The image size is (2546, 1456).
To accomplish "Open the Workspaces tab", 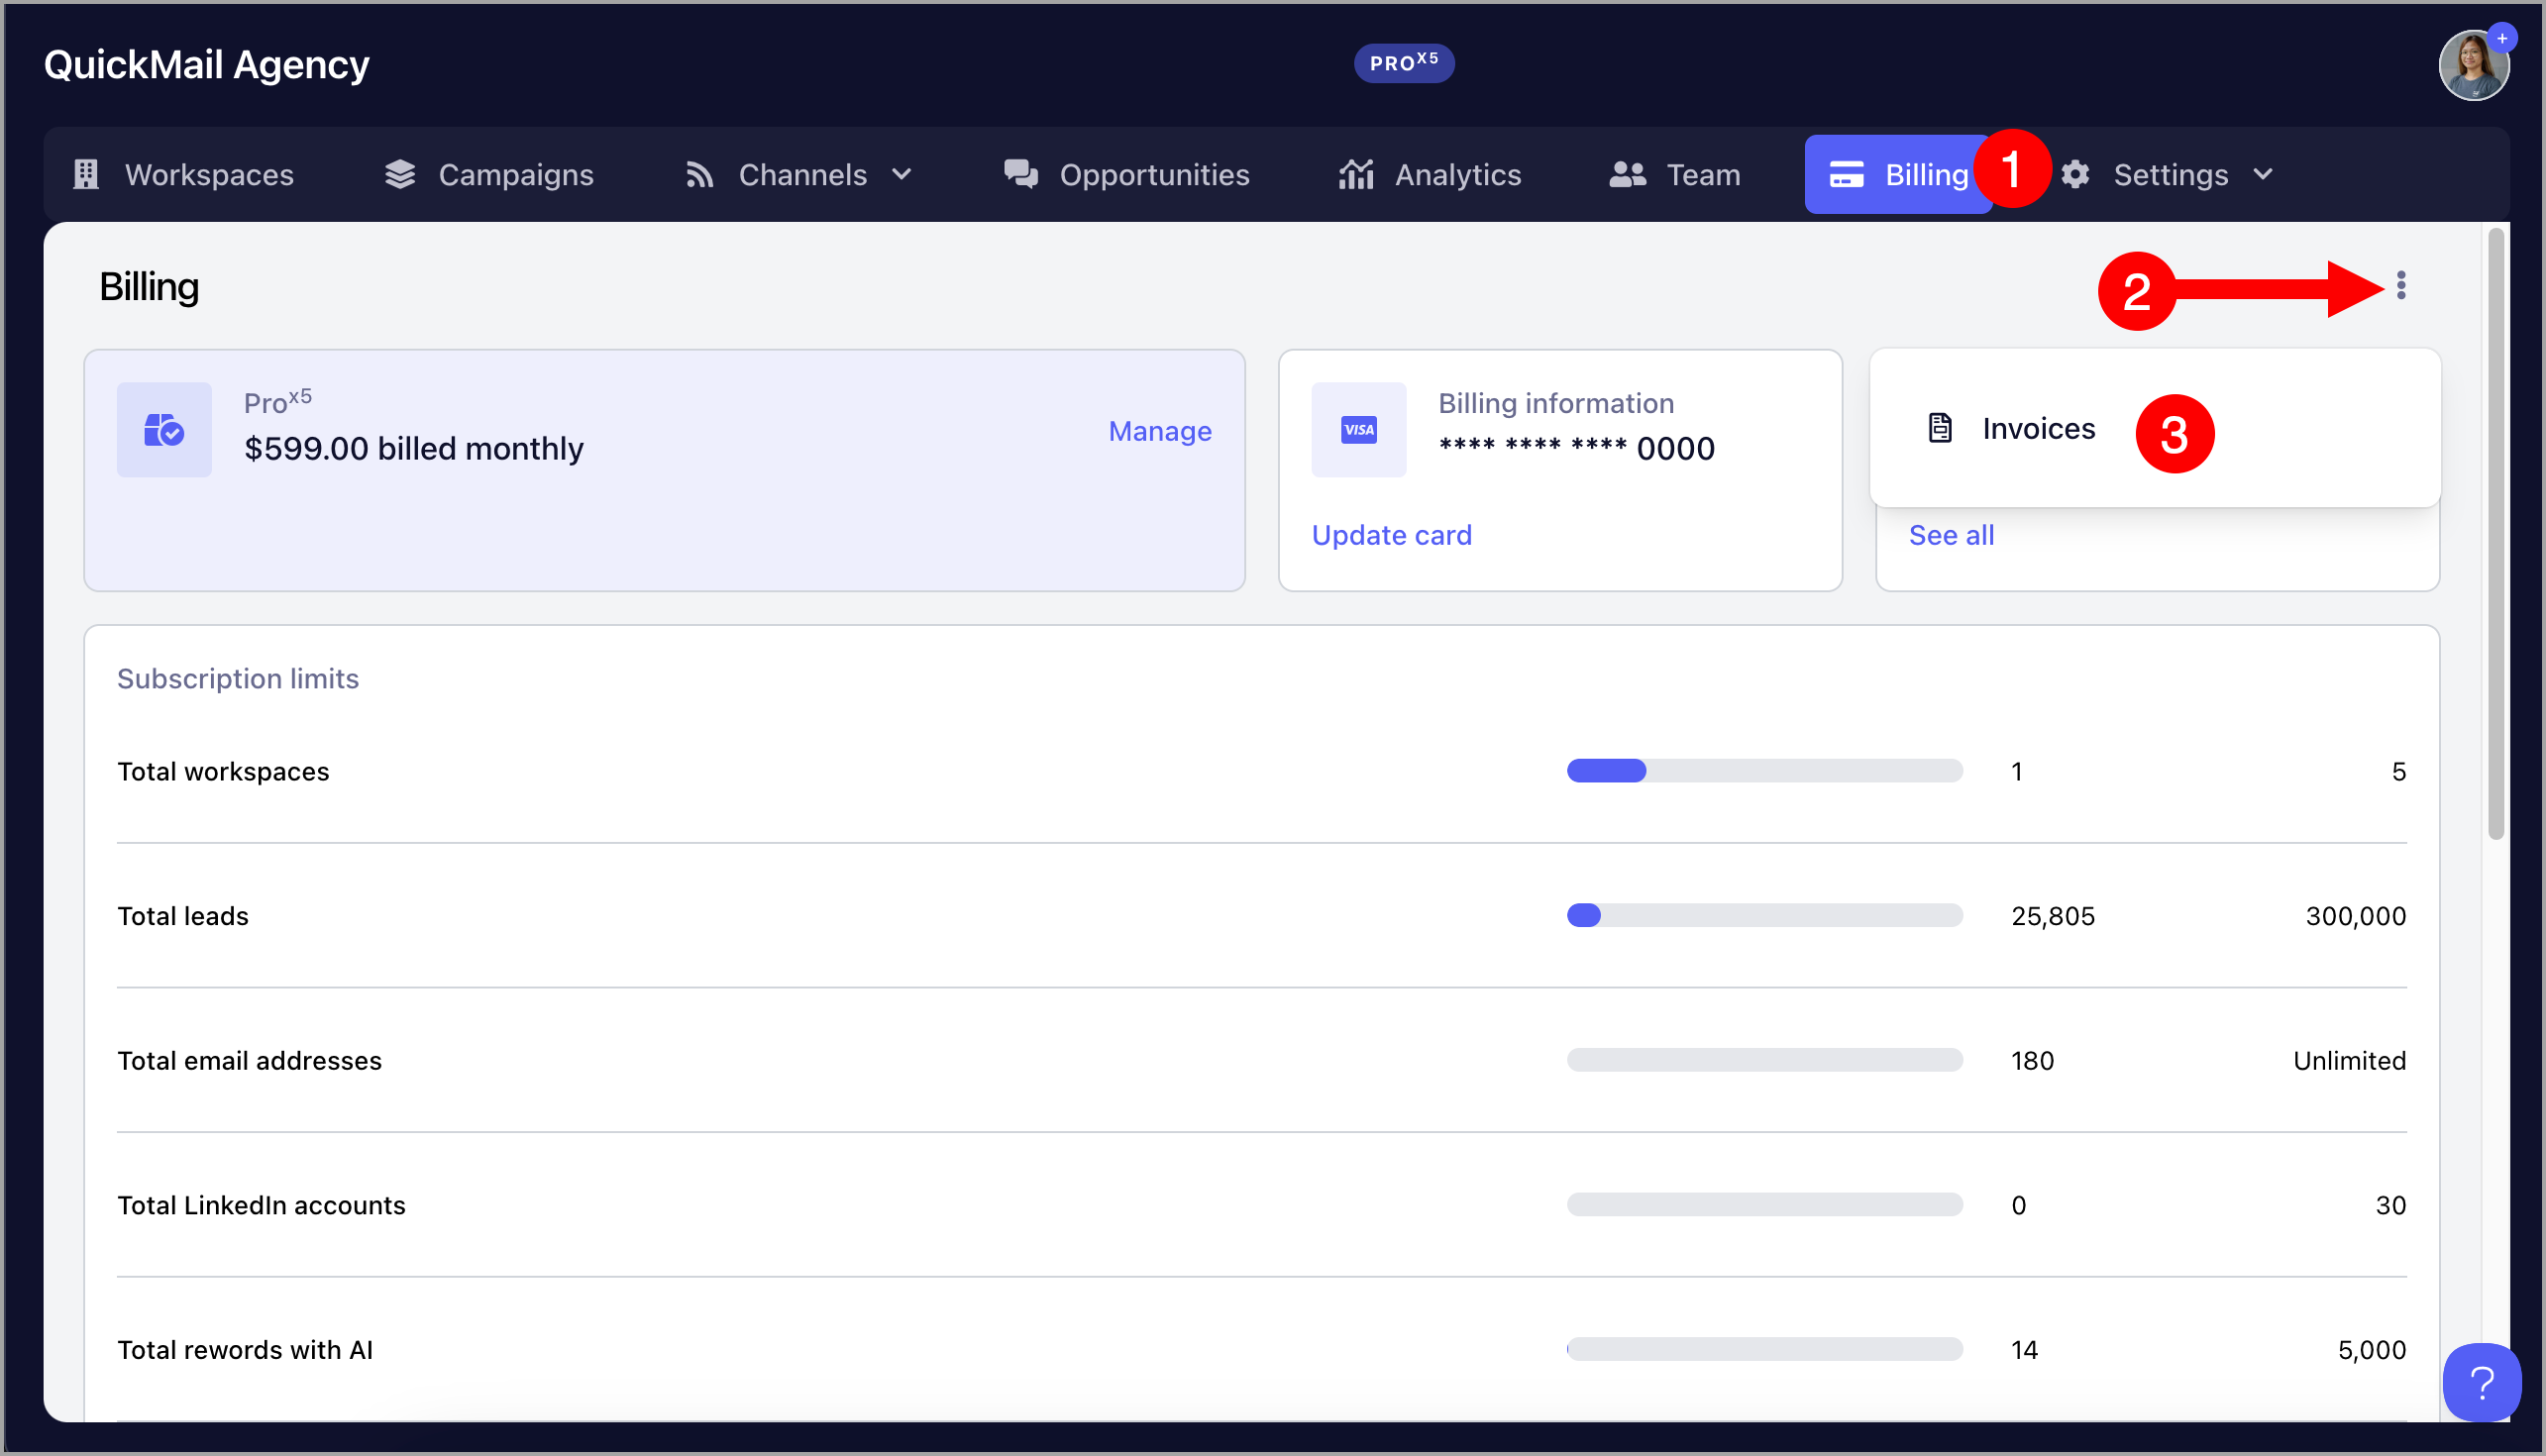I will [184, 175].
